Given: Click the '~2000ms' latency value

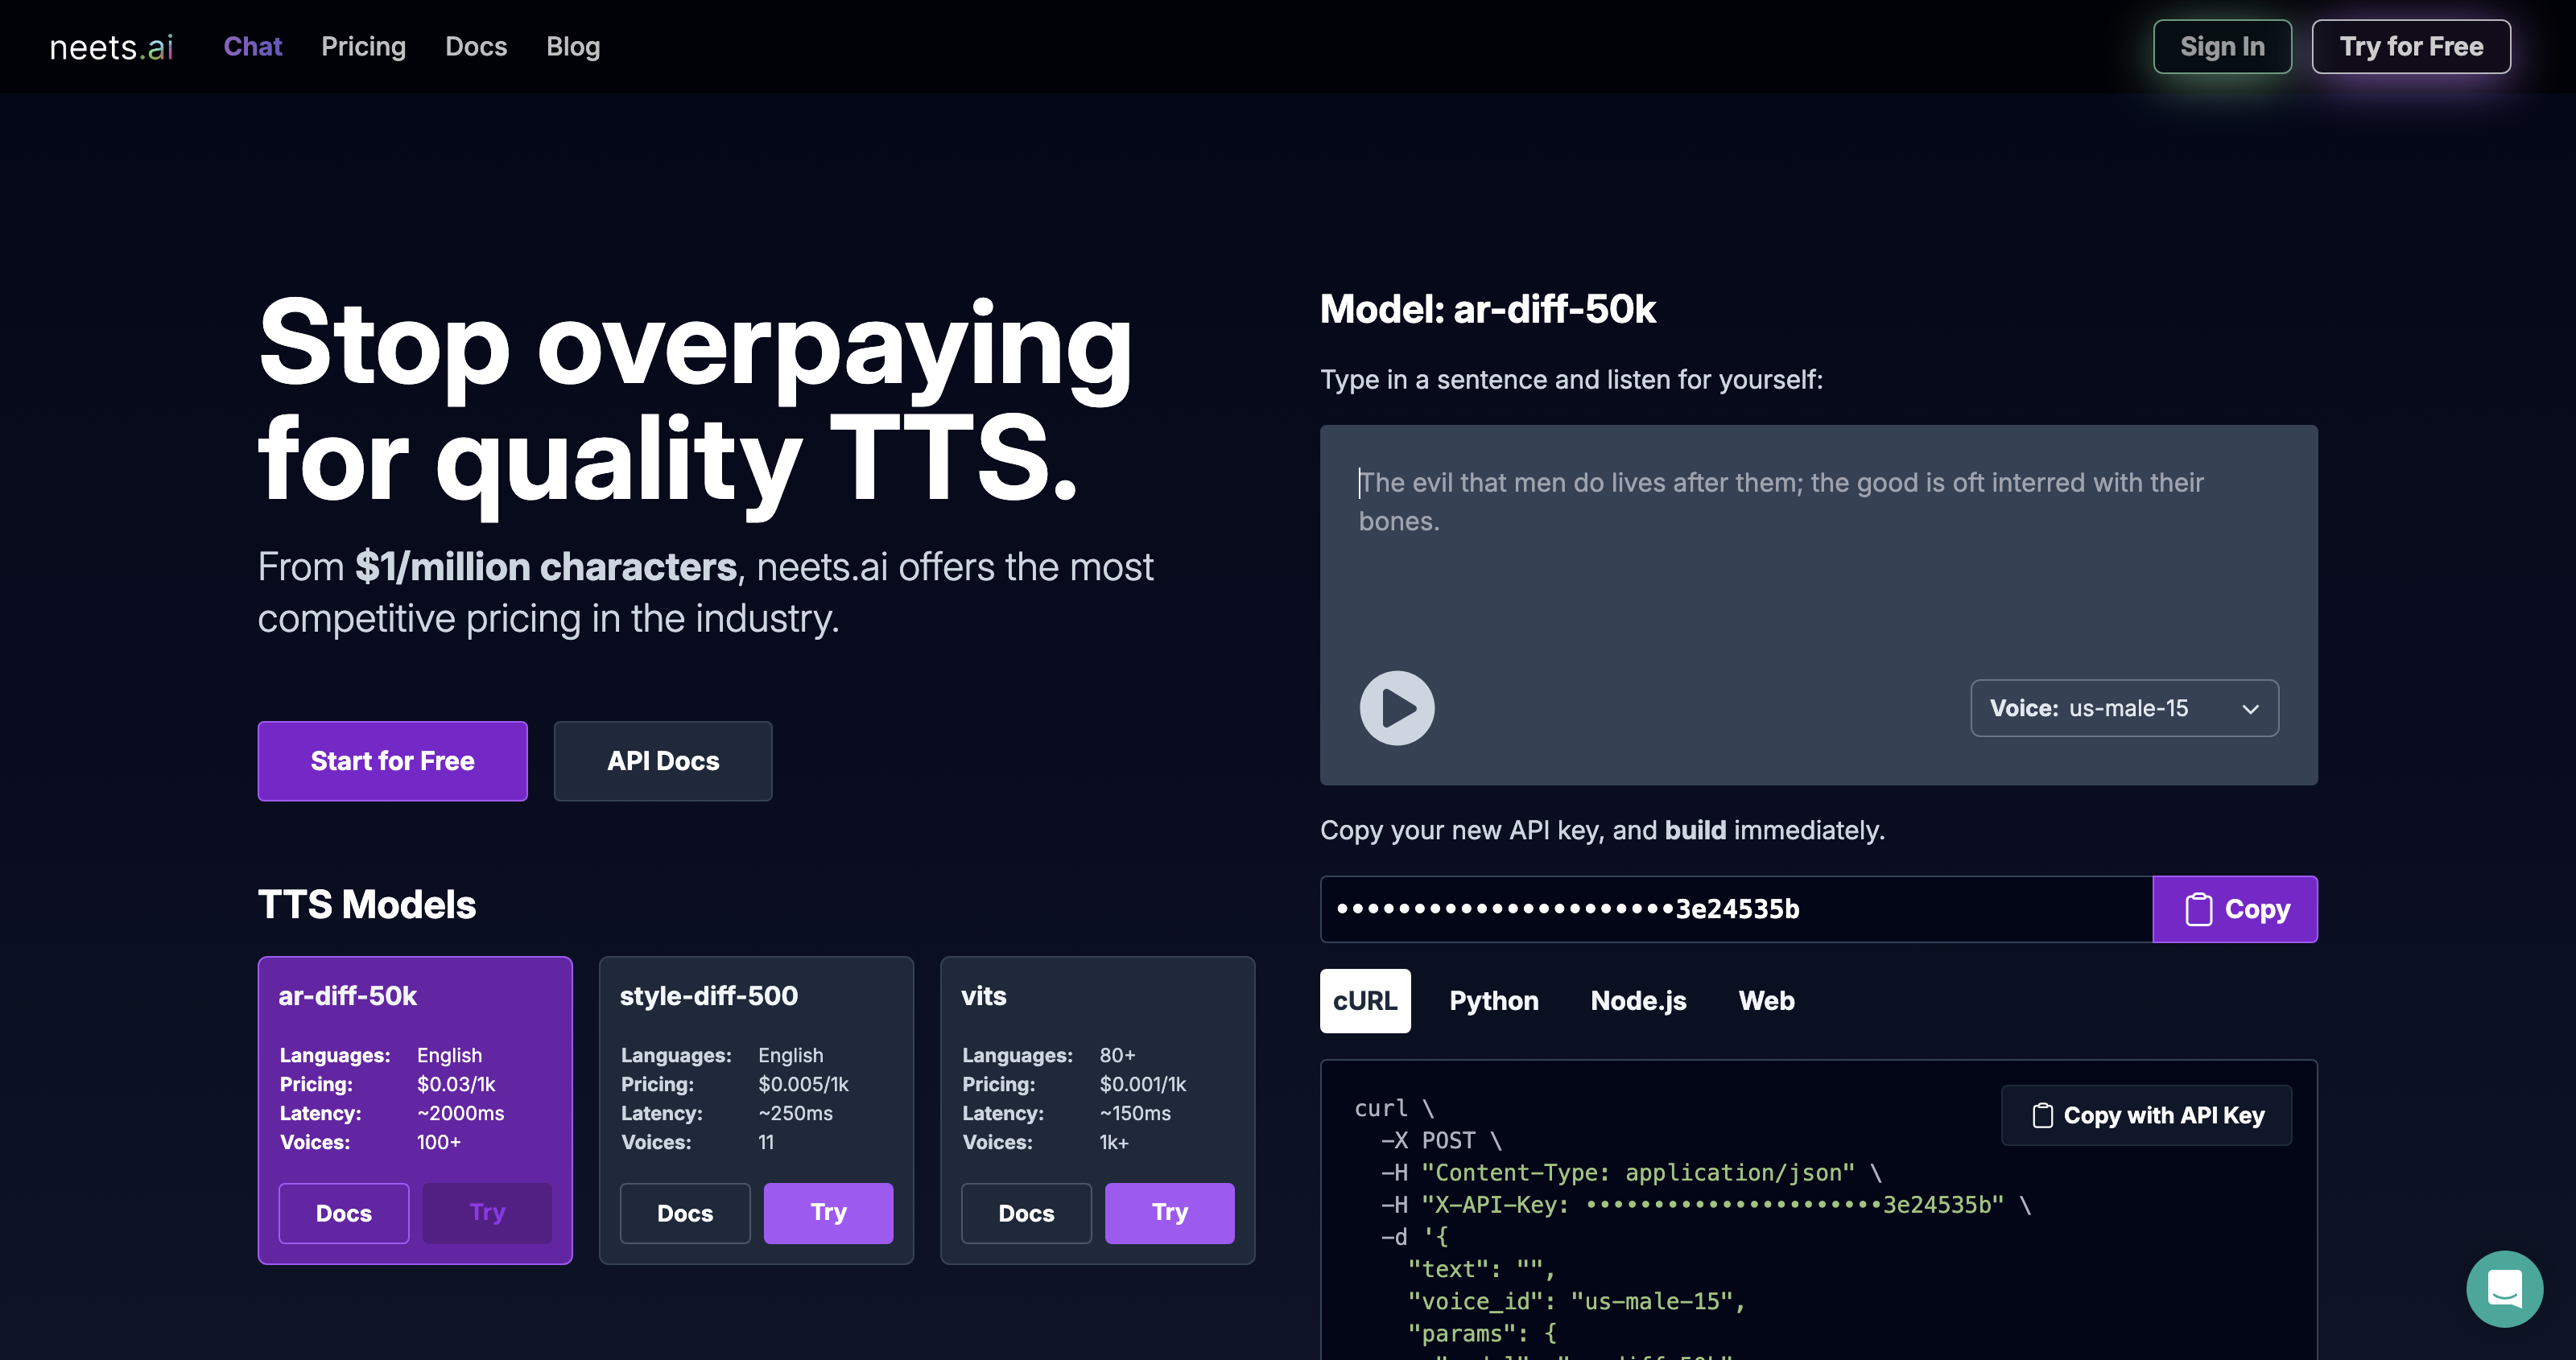Looking at the screenshot, I should click(460, 1113).
